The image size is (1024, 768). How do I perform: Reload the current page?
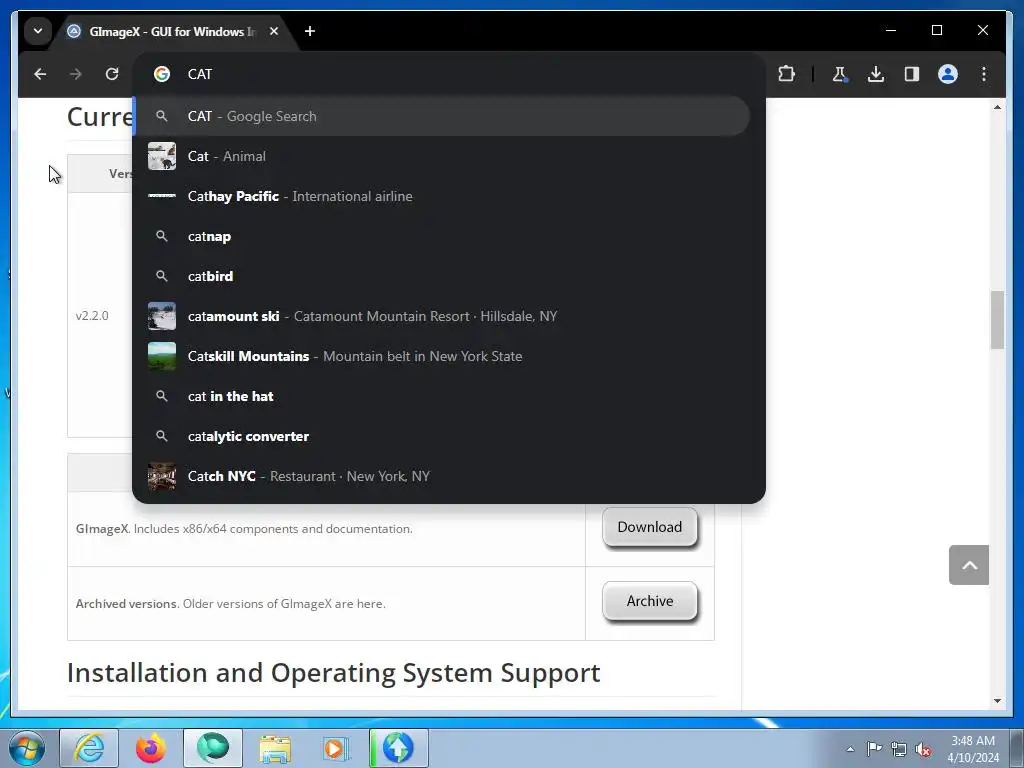point(112,74)
